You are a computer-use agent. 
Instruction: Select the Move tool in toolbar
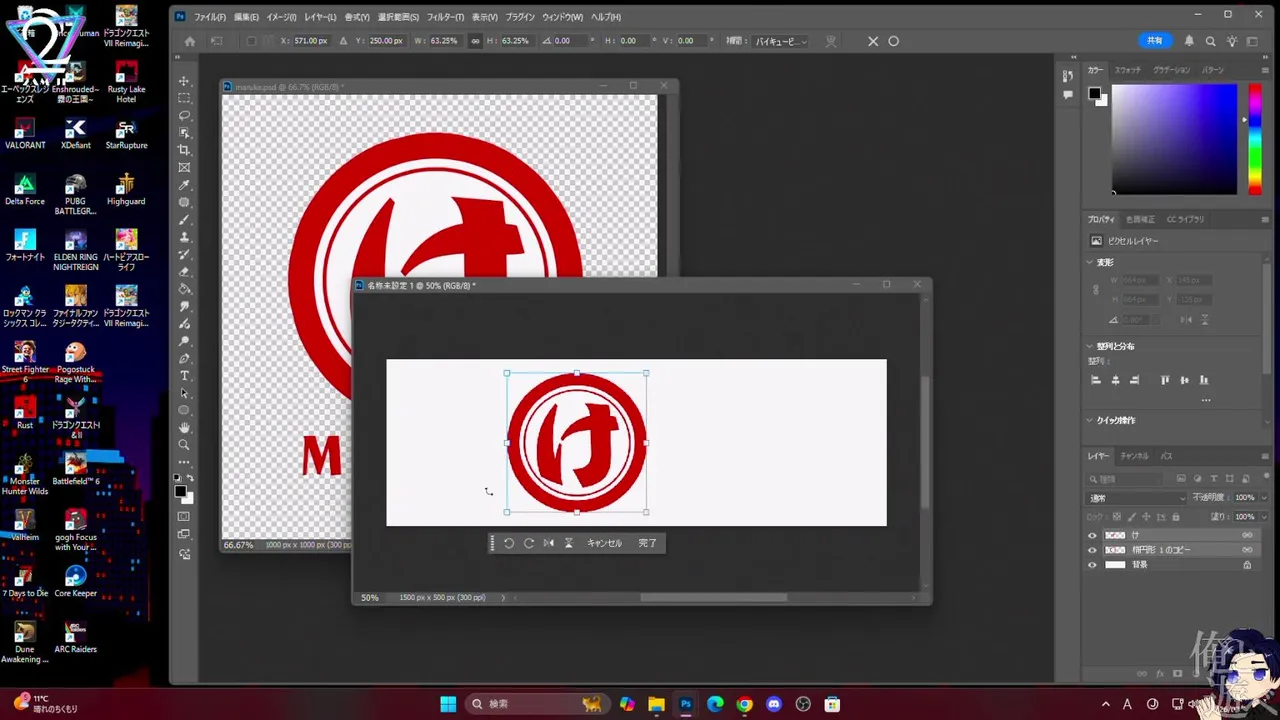184,81
